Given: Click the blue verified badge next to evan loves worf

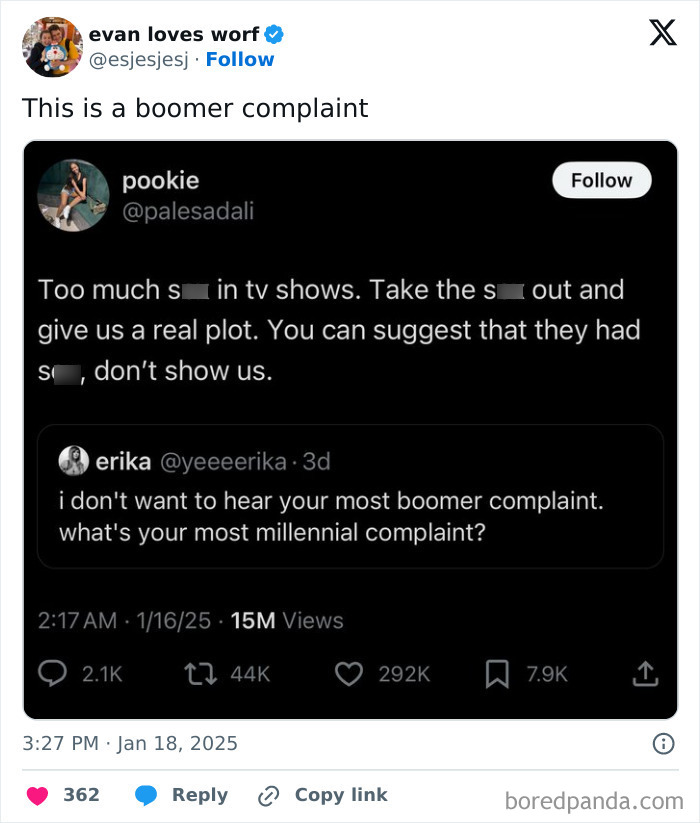Looking at the screenshot, I should pyautogui.click(x=275, y=33).
